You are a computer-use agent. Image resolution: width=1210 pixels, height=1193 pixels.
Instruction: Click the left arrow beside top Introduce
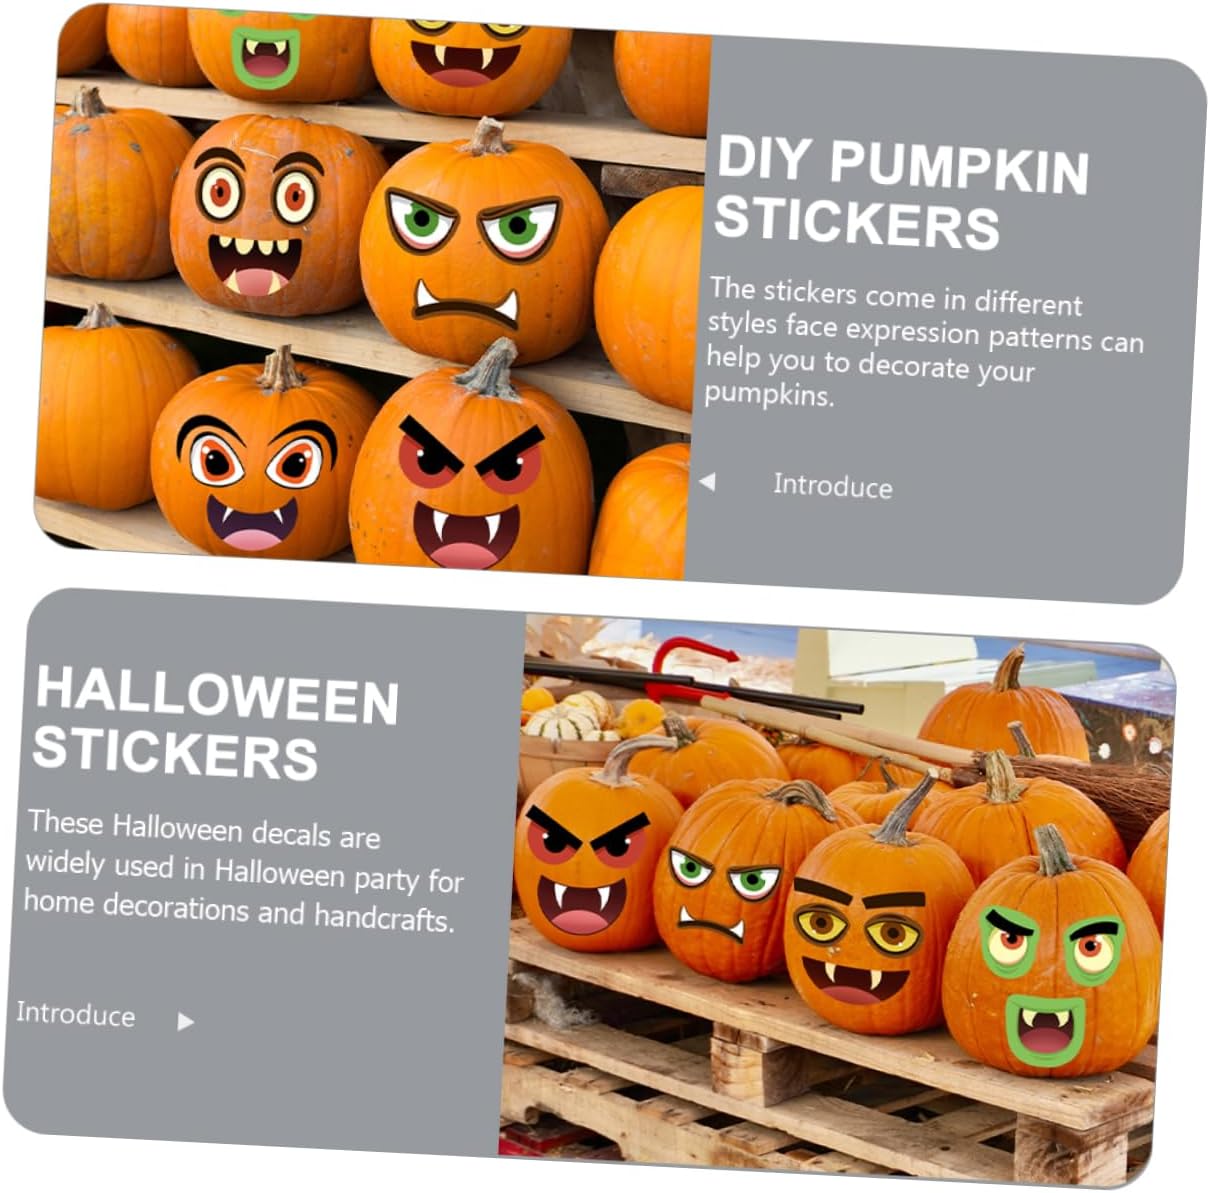(707, 482)
